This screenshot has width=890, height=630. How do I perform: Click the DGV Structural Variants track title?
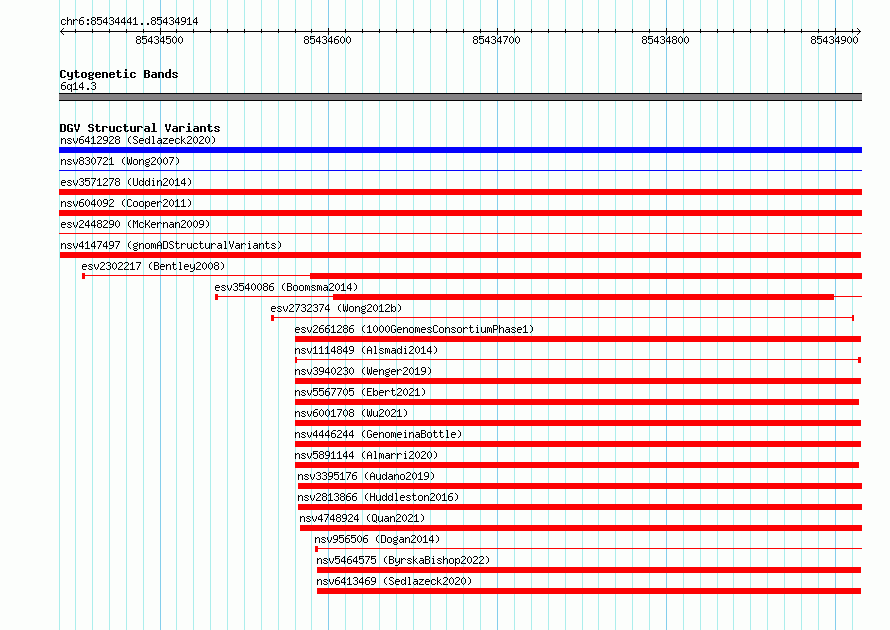click(140, 128)
